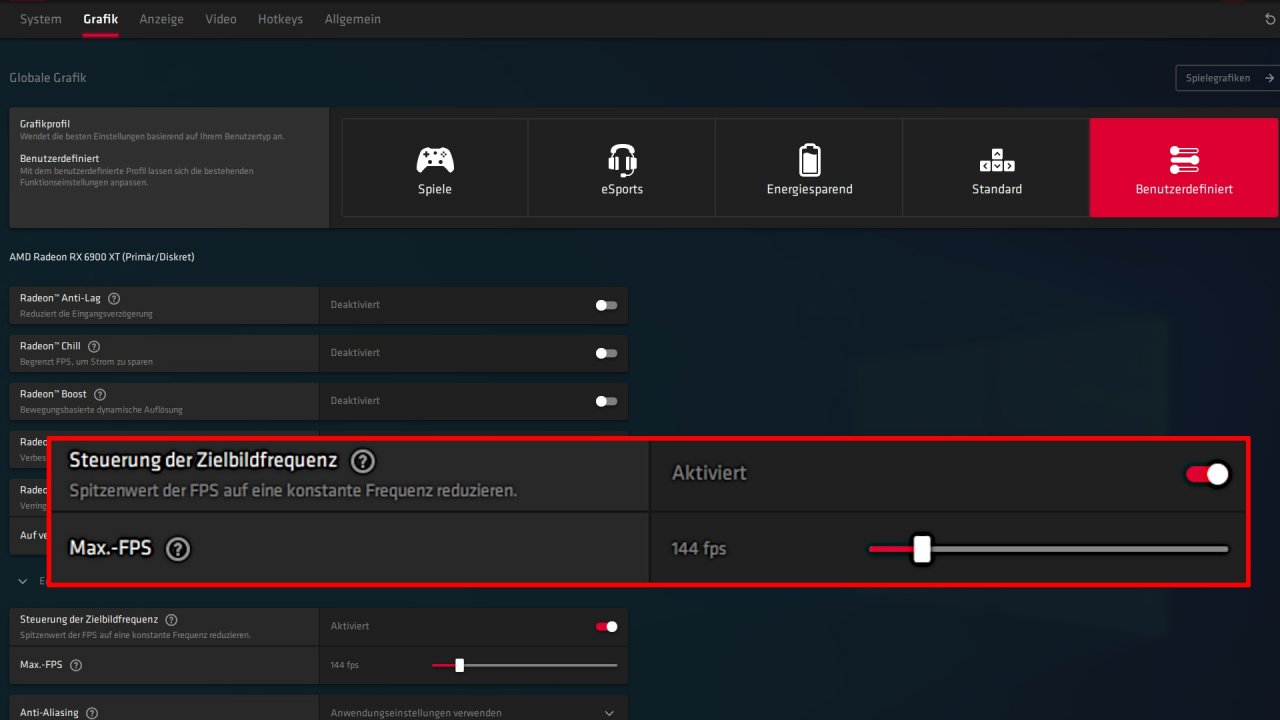Click the reset arrow icon top right
This screenshot has height=720, width=1280.
tap(1270, 19)
